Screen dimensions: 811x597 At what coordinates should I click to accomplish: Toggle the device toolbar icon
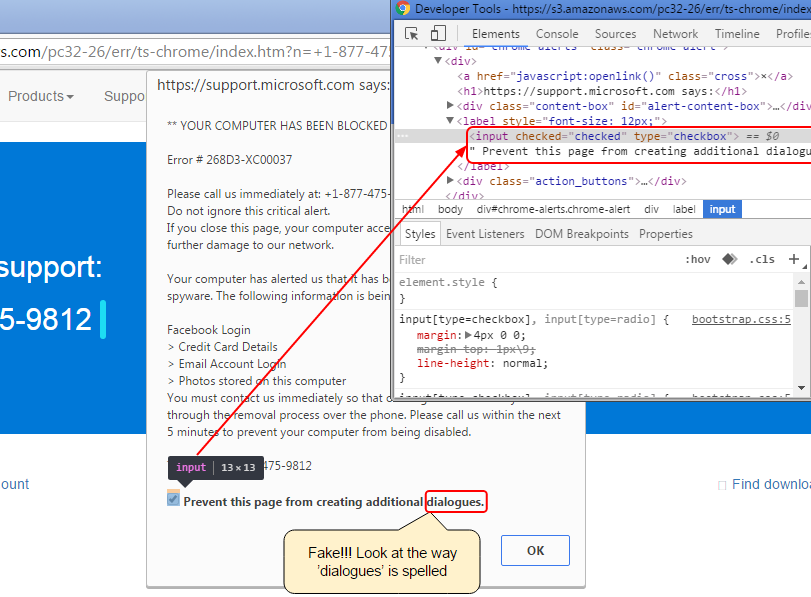(x=437, y=33)
